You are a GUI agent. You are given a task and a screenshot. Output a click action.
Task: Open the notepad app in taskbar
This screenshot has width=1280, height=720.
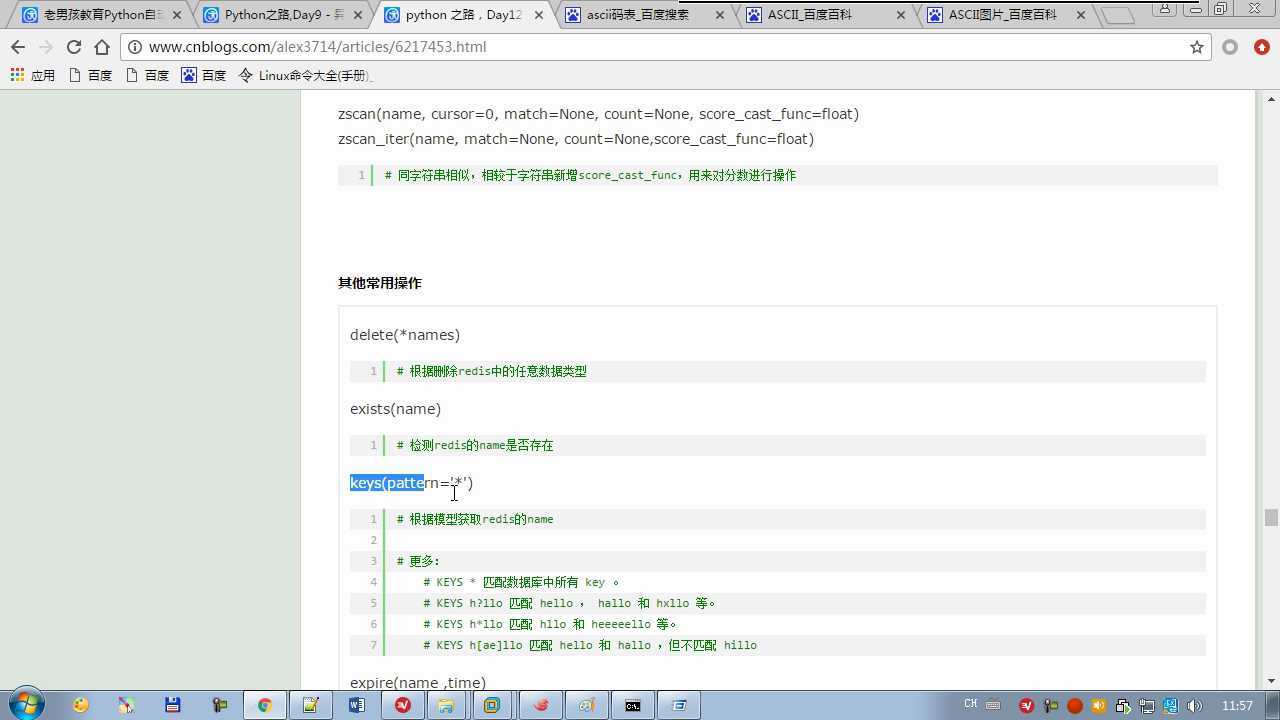point(310,705)
